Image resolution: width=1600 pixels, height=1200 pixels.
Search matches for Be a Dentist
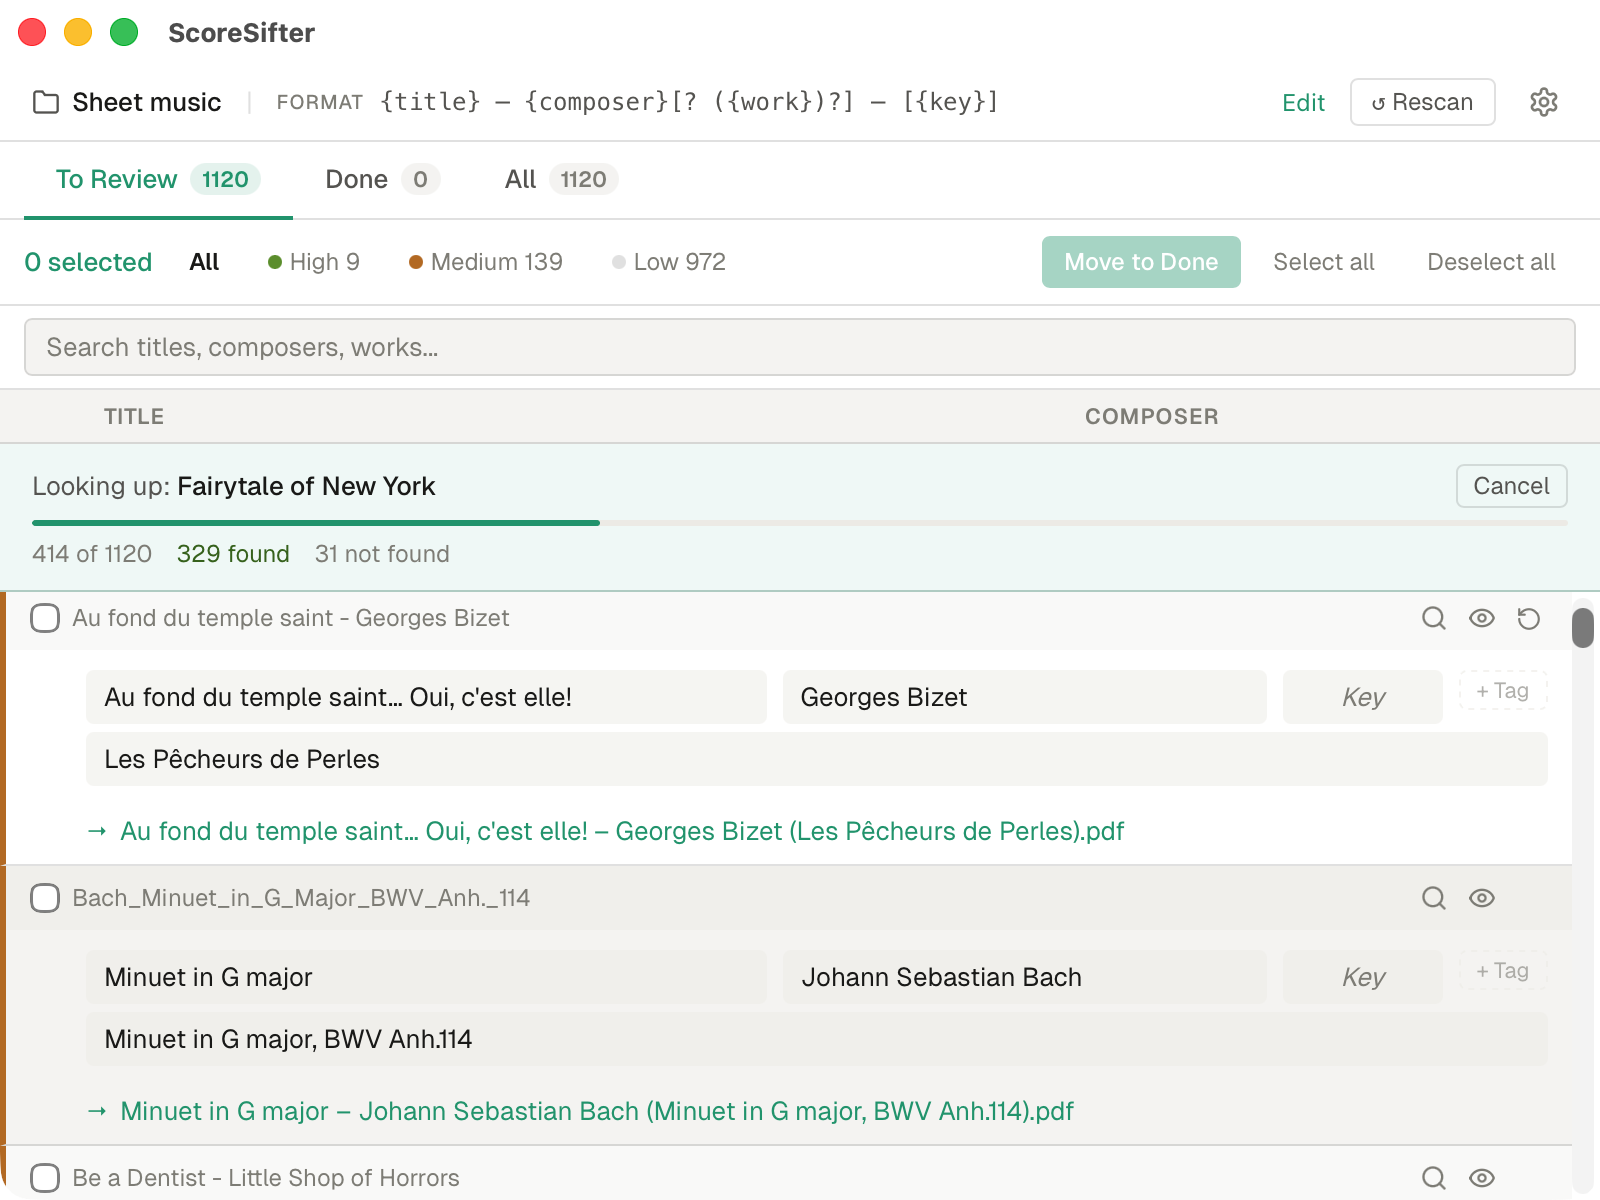pos(1433,1178)
